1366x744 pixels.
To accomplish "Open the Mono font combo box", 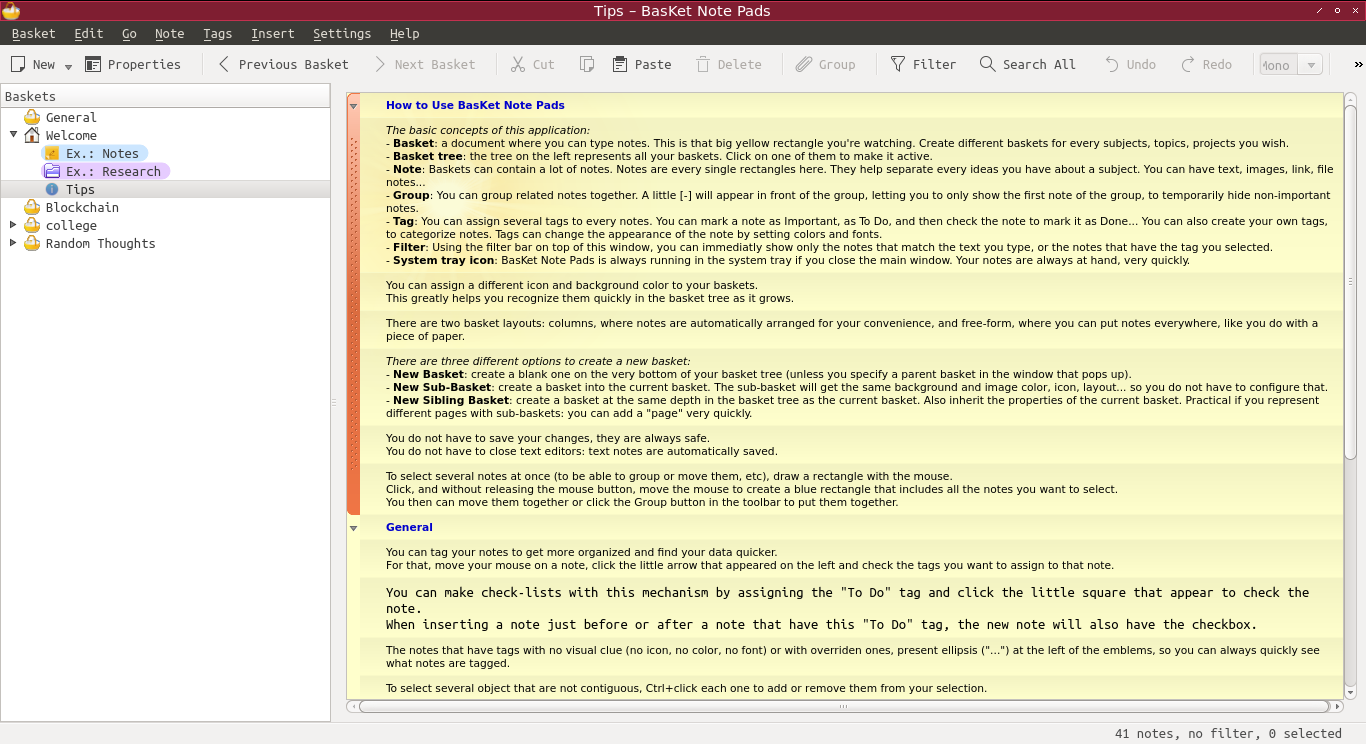I will (1291, 65).
